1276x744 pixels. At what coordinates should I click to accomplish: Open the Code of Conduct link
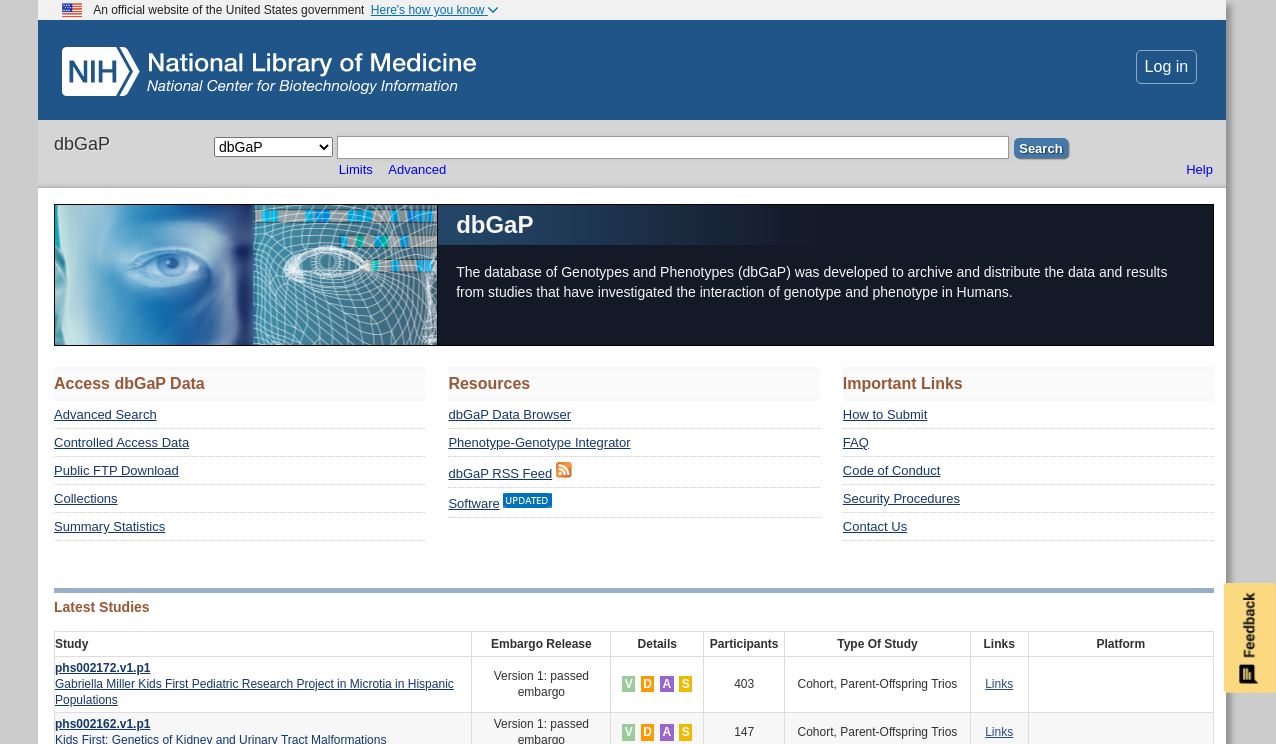coord(891,471)
